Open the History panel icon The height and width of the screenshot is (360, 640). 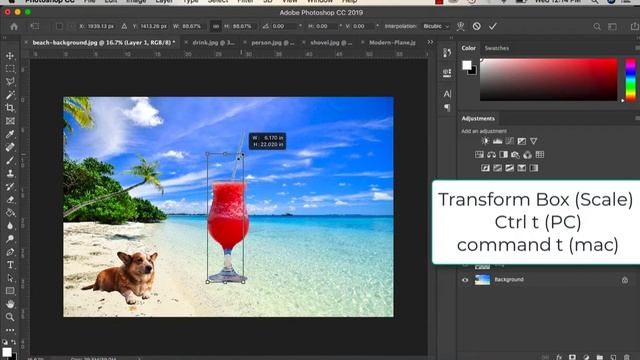pos(447,53)
